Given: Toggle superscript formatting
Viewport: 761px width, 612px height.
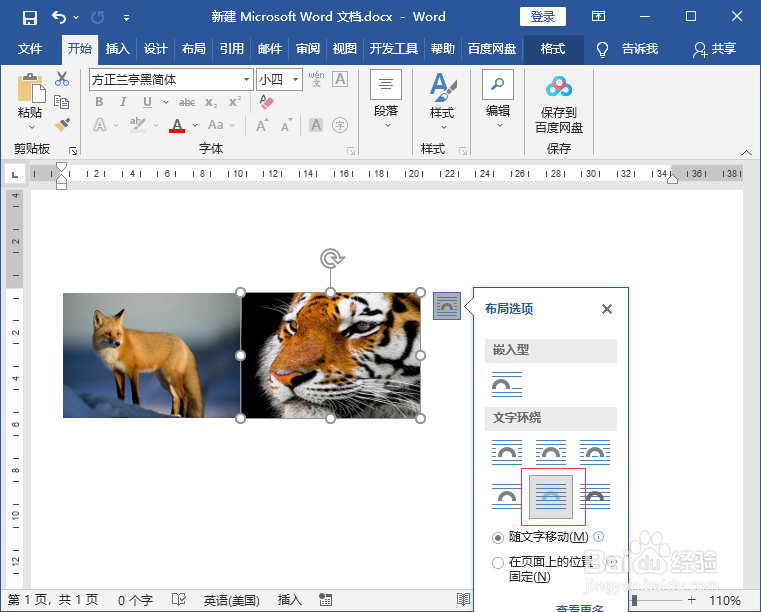Looking at the screenshot, I should (x=235, y=102).
